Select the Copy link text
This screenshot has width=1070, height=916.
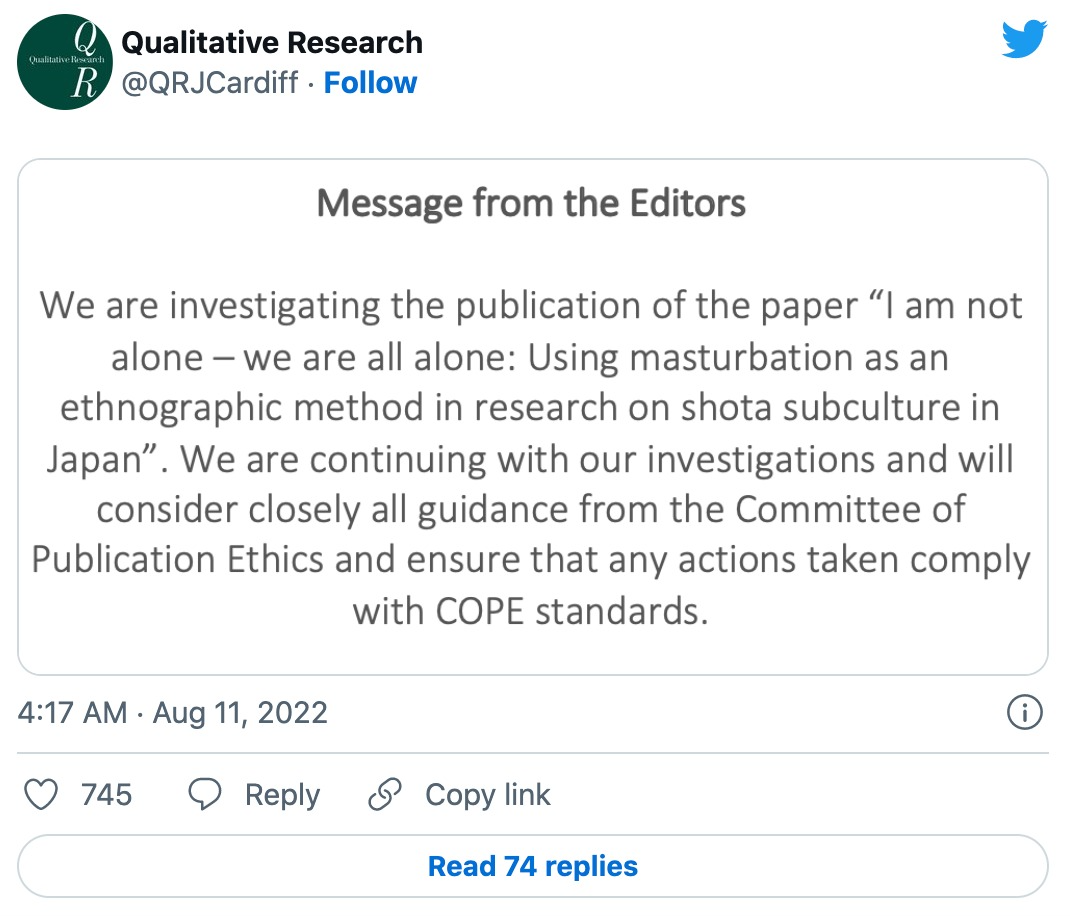(x=487, y=795)
